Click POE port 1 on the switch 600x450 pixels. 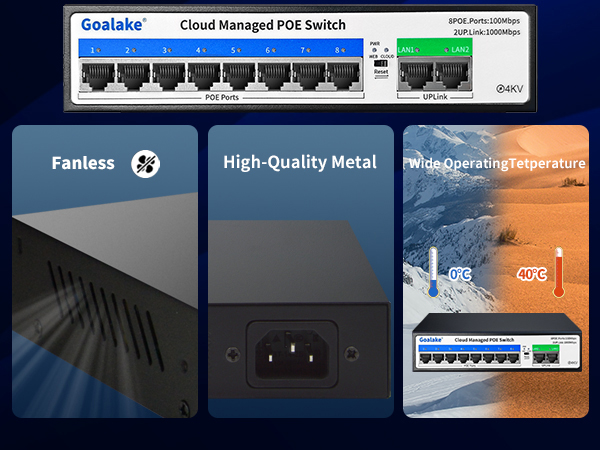point(97,76)
